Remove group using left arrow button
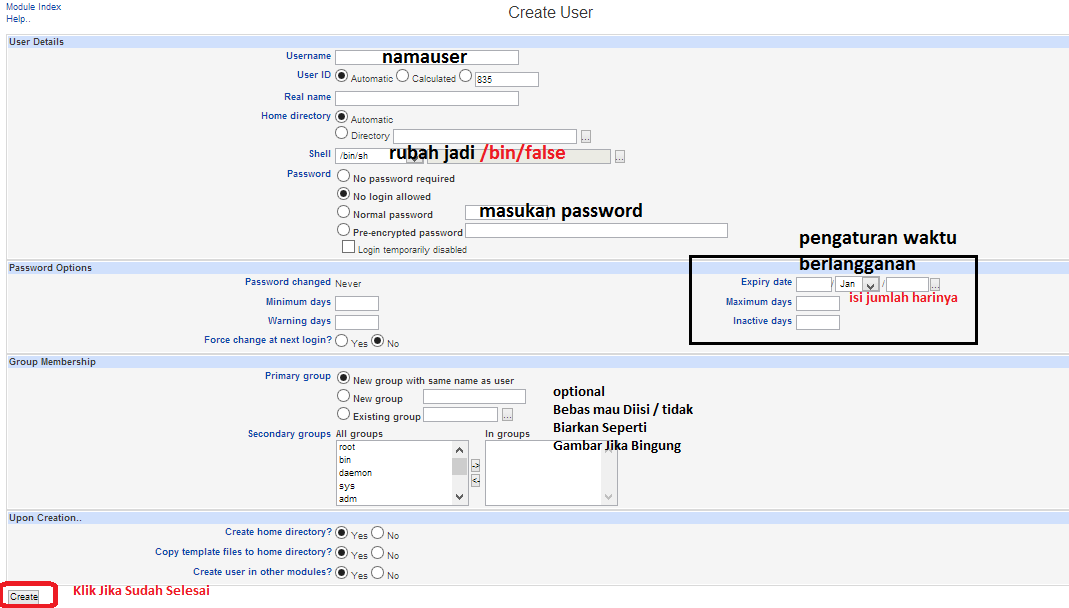 476,481
